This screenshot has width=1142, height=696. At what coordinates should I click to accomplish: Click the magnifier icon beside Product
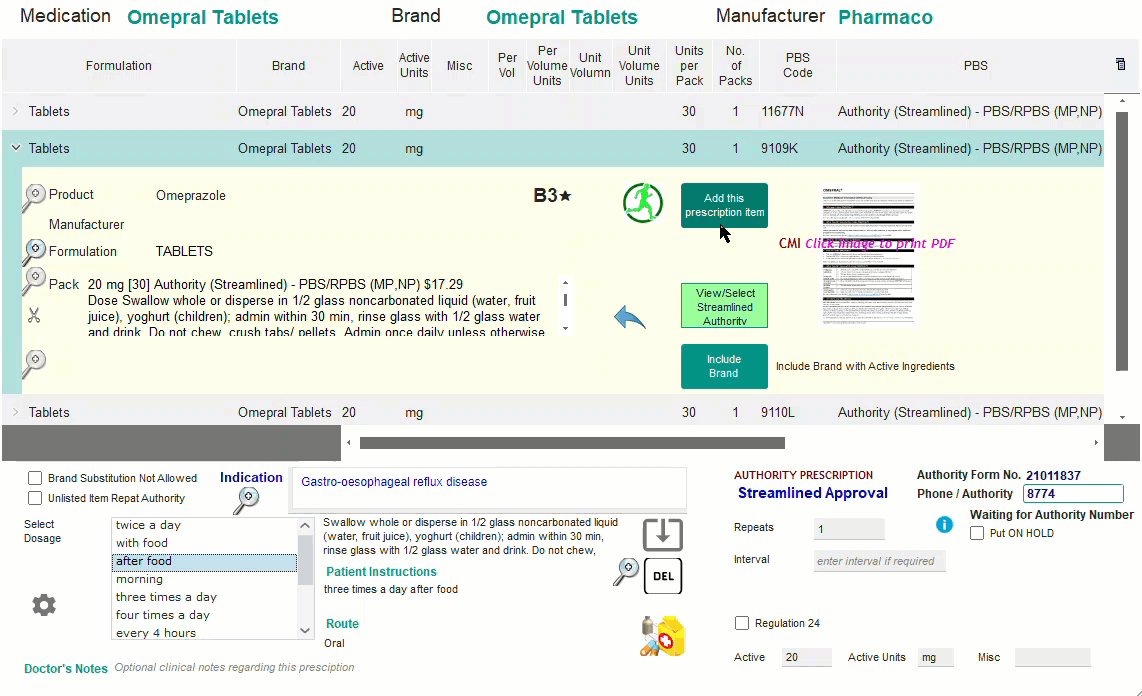(34, 197)
